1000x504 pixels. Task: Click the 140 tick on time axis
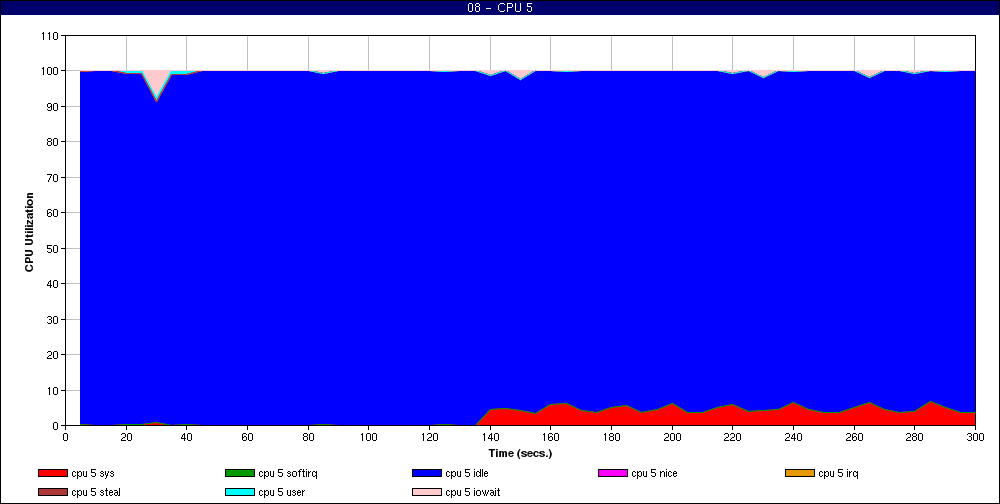(490, 437)
